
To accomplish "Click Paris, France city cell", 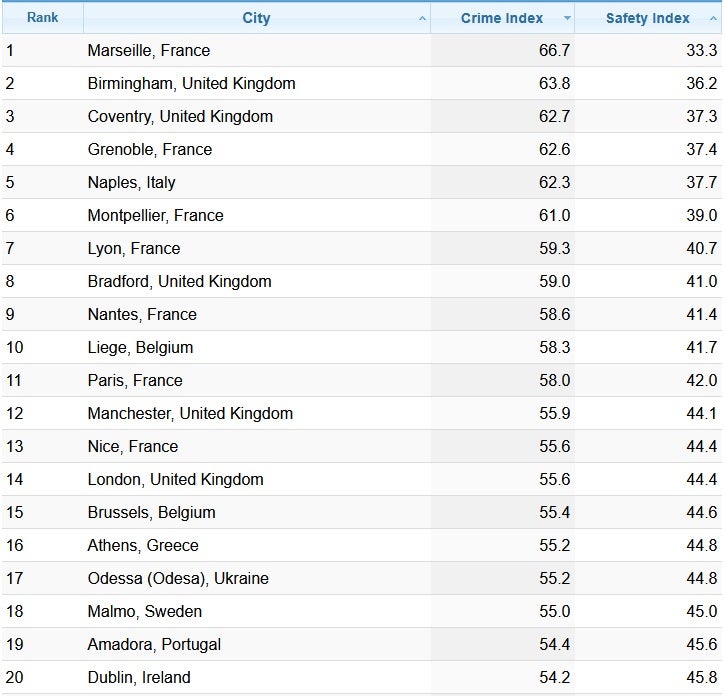I will point(135,380).
